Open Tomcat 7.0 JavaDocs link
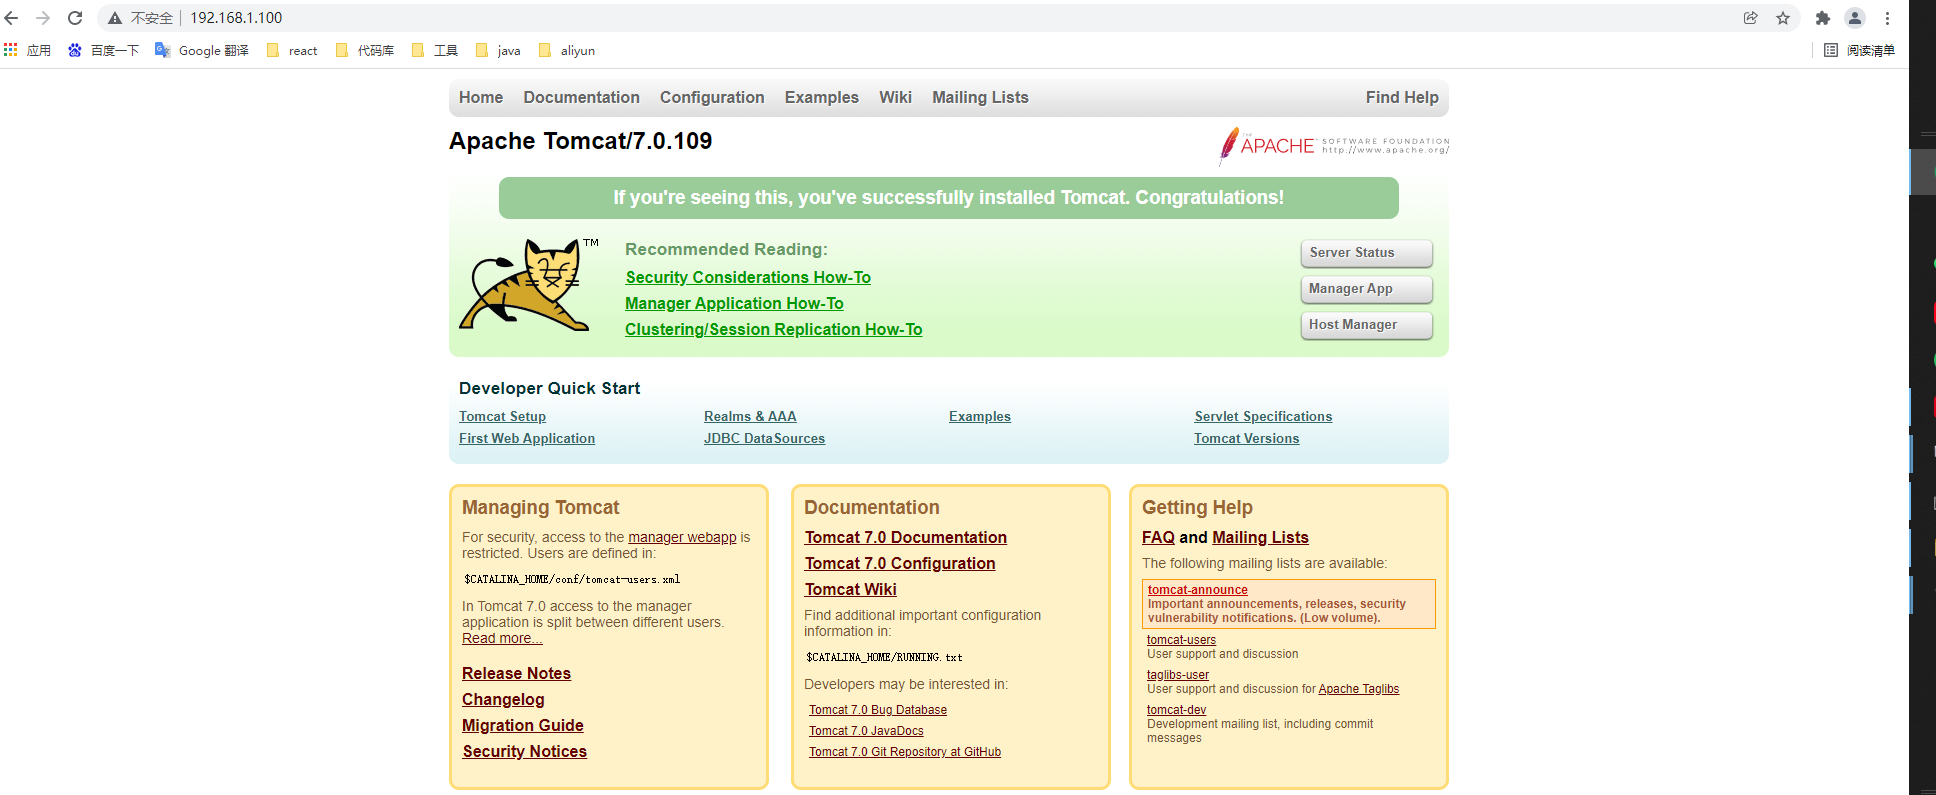The image size is (1936, 795). click(x=866, y=731)
